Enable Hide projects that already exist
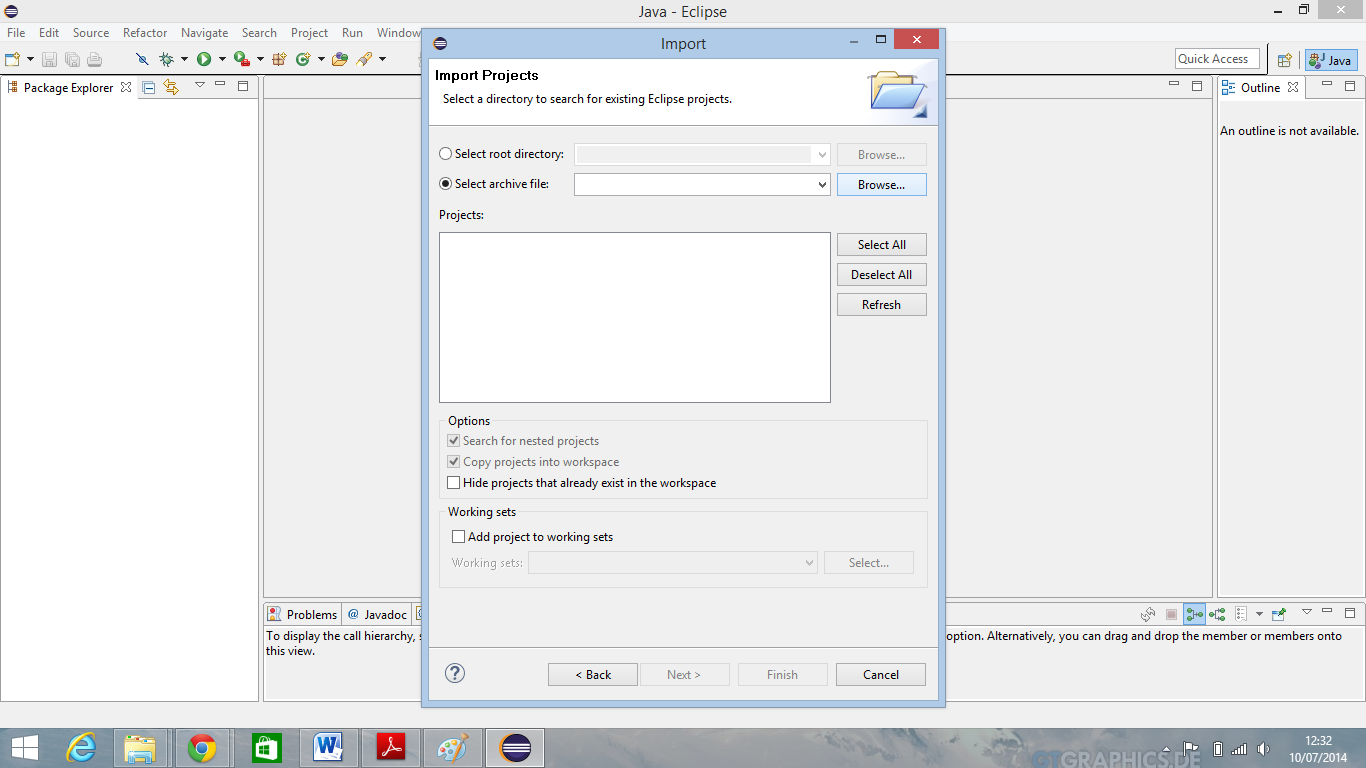Image resolution: width=1366 pixels, height=768 pixels. (454, 483)
